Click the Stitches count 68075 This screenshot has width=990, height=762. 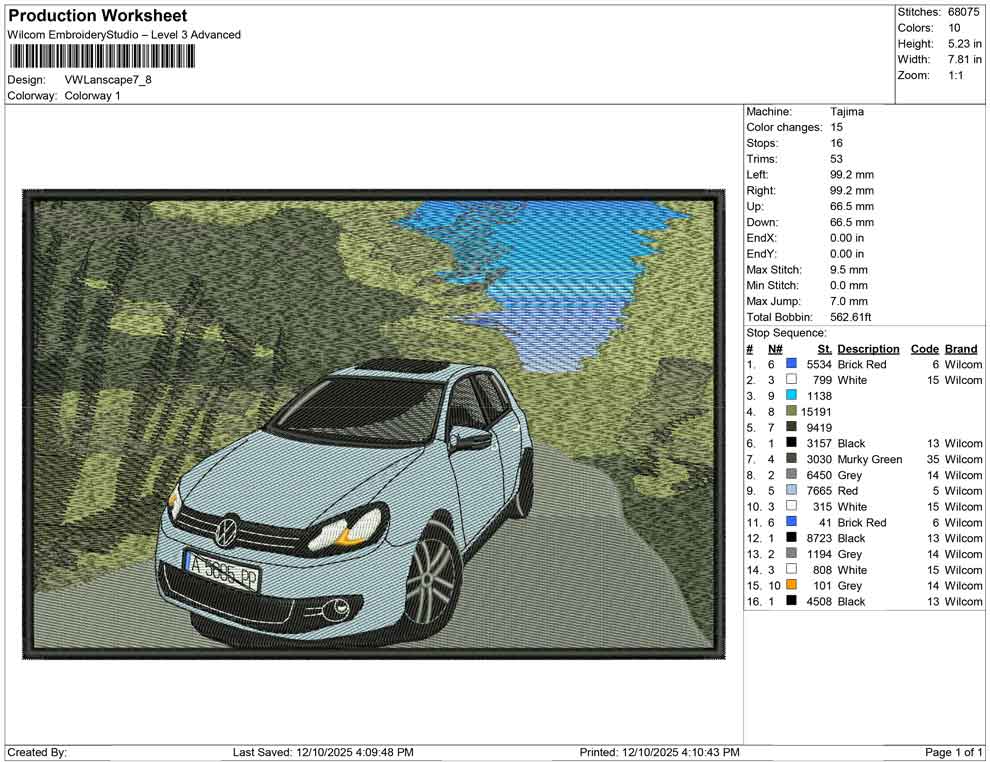click(x=962, y=12)
